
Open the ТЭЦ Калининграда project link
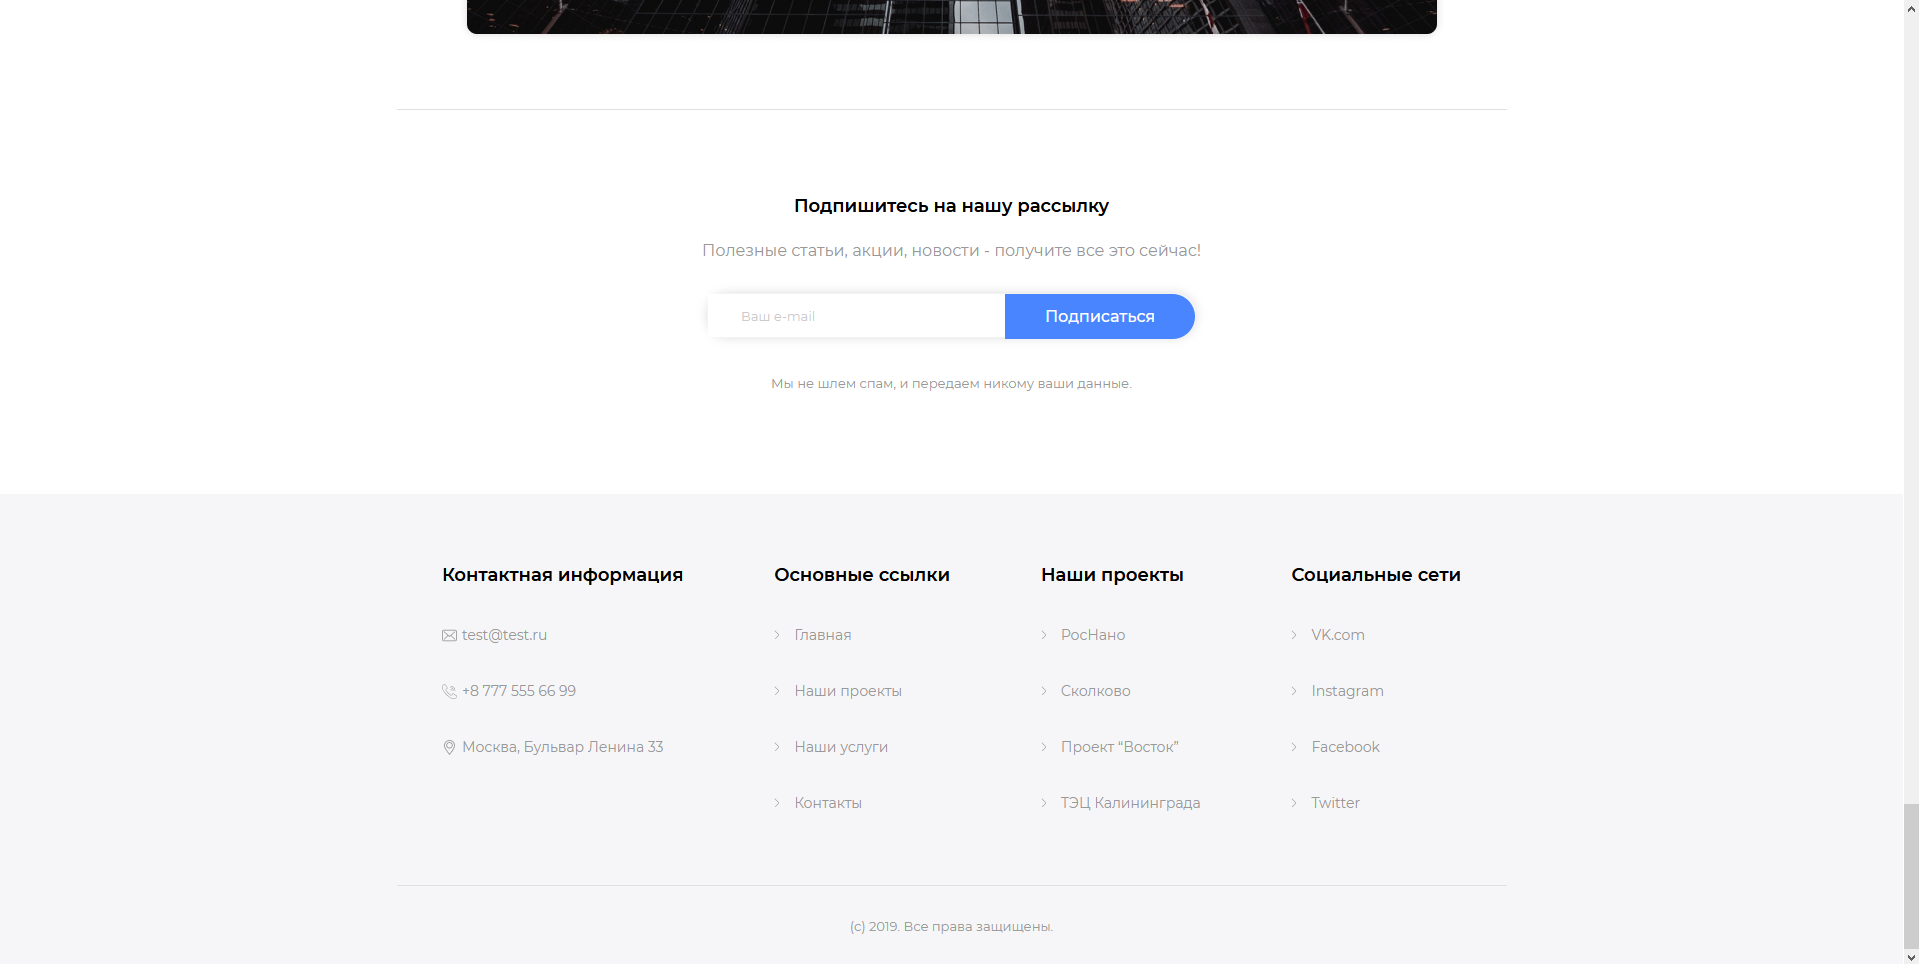pos(1131,803)
